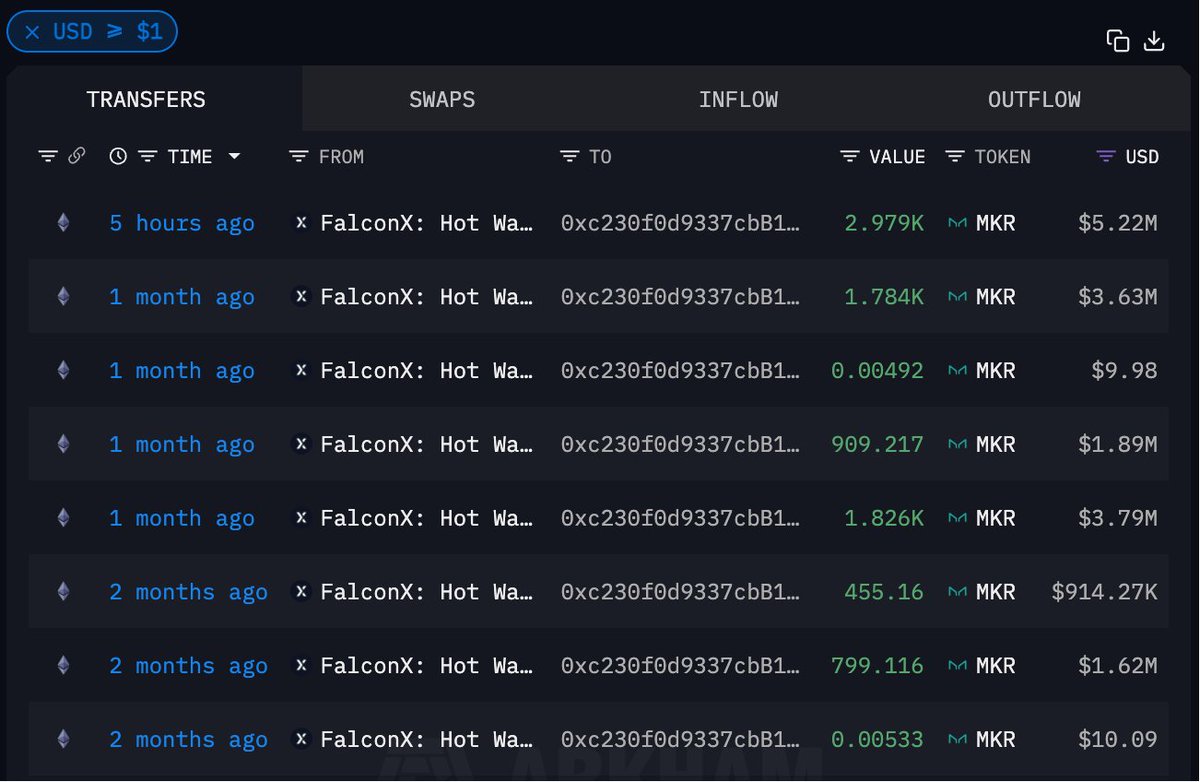This screenshot has height=782, width=1200.
Task: Open the FalconX sender in the $5.22M row
Action: coord(427,223)
